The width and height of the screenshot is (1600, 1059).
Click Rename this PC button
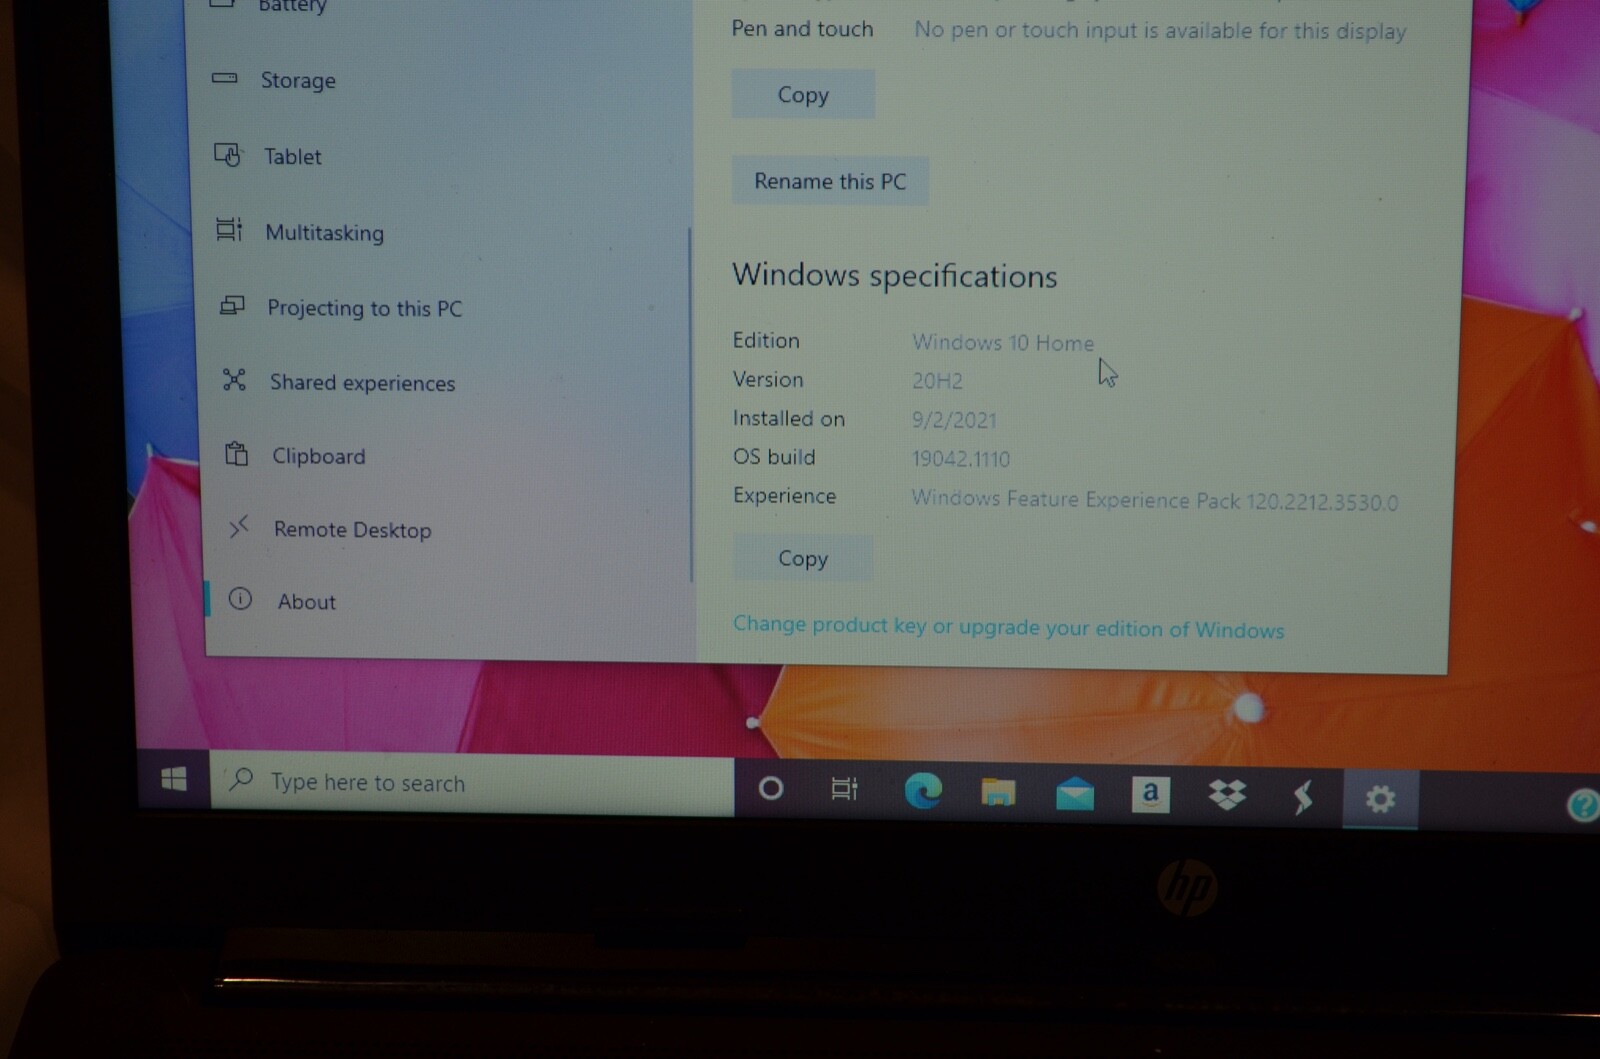830,181
